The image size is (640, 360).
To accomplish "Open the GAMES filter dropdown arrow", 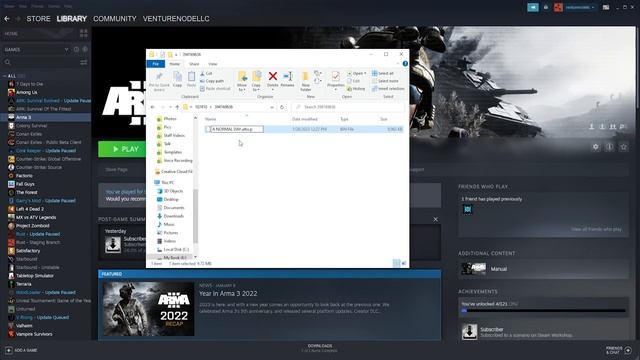I will [66, 50].
